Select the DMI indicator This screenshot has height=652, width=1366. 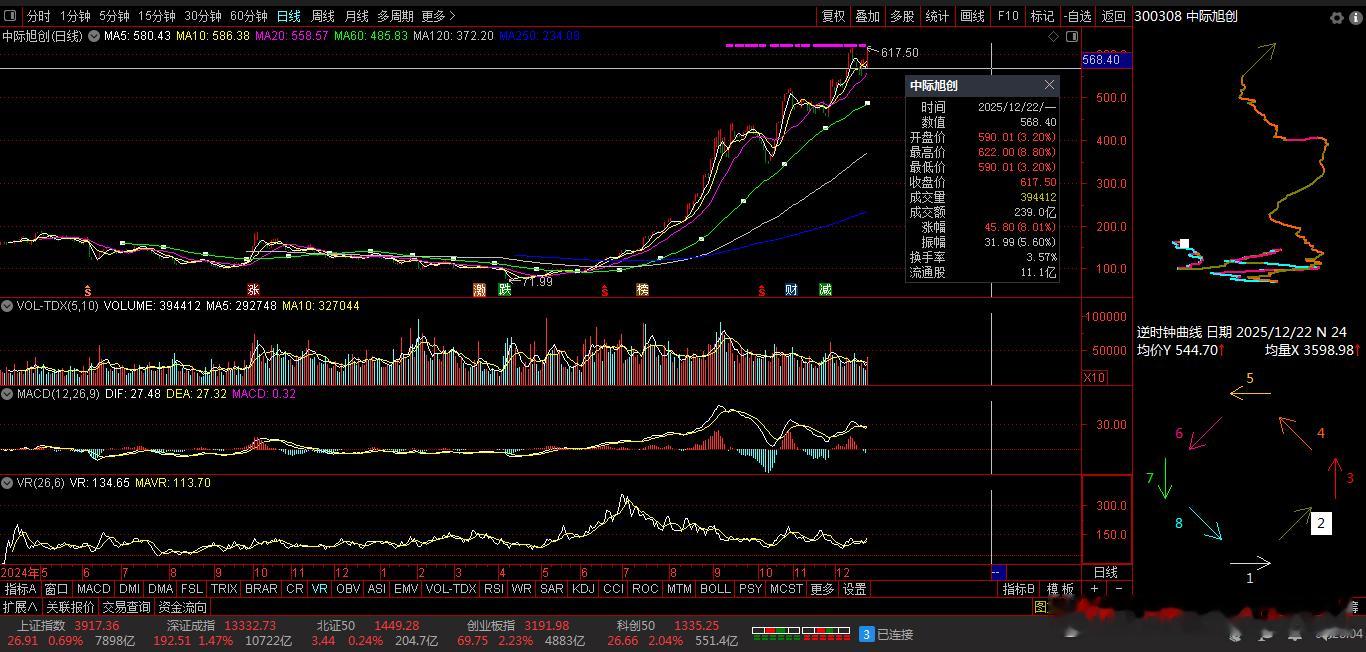(130, 589)
